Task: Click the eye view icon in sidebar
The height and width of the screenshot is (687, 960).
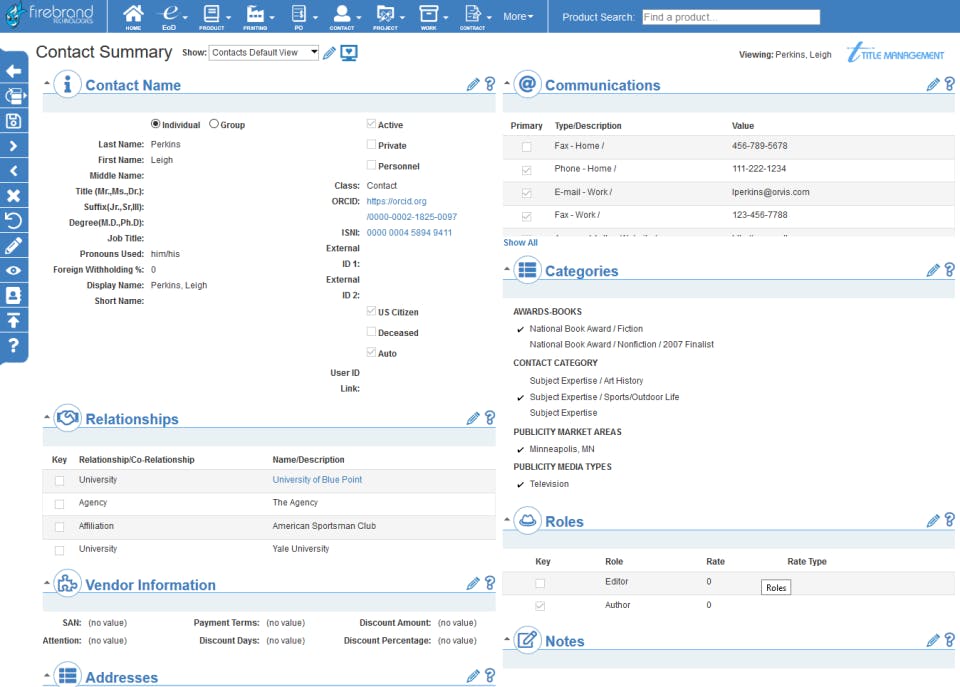Action: click(13, 270)
